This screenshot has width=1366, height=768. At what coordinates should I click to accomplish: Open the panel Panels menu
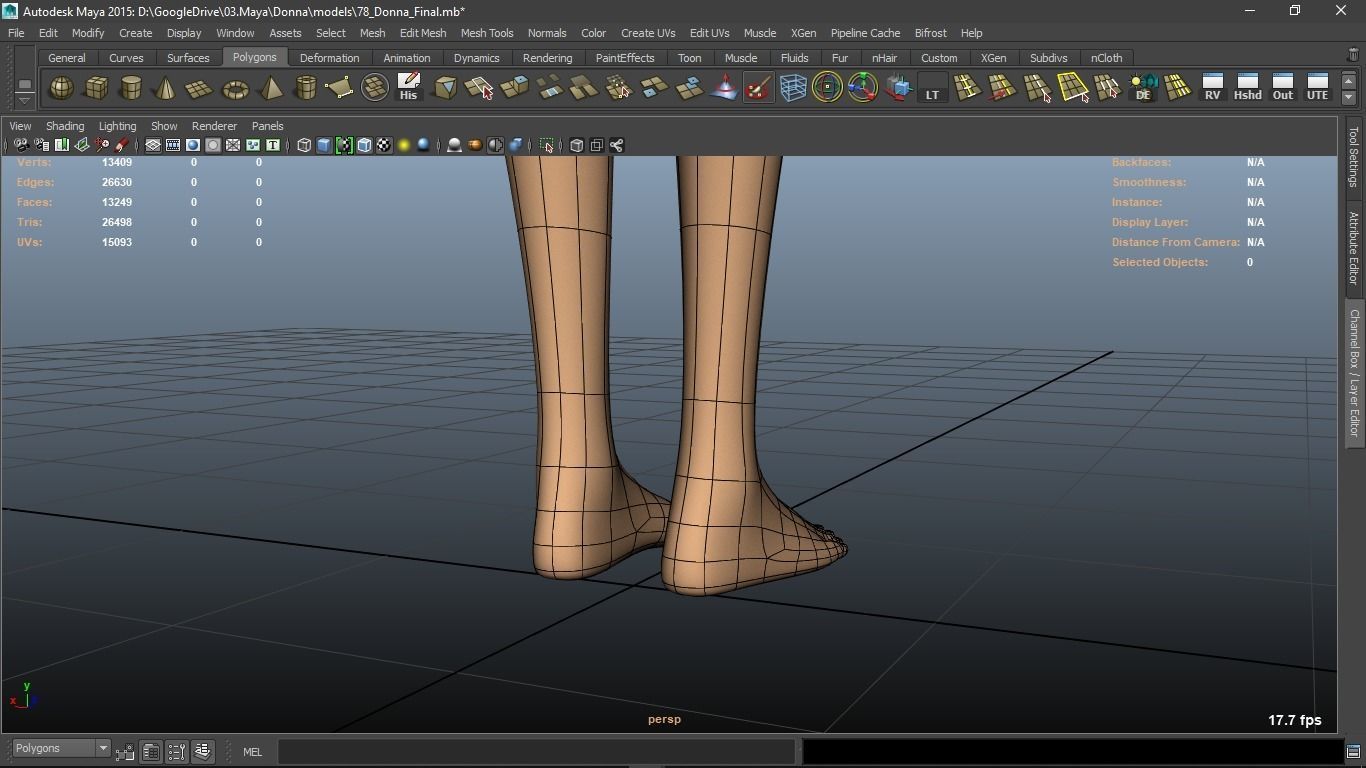tap(267, 126)
